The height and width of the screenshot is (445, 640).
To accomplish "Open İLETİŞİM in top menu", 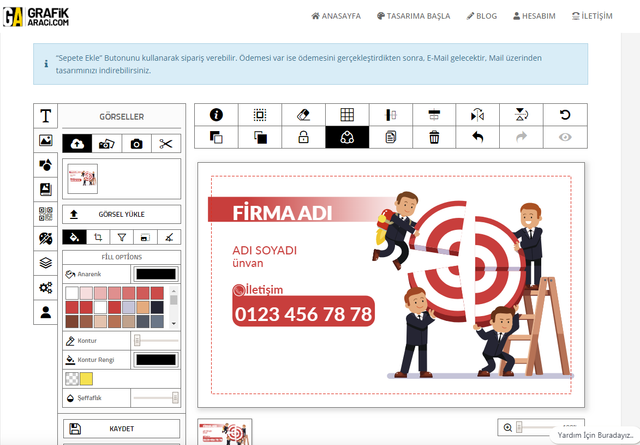I will click(x=592, y=16).
